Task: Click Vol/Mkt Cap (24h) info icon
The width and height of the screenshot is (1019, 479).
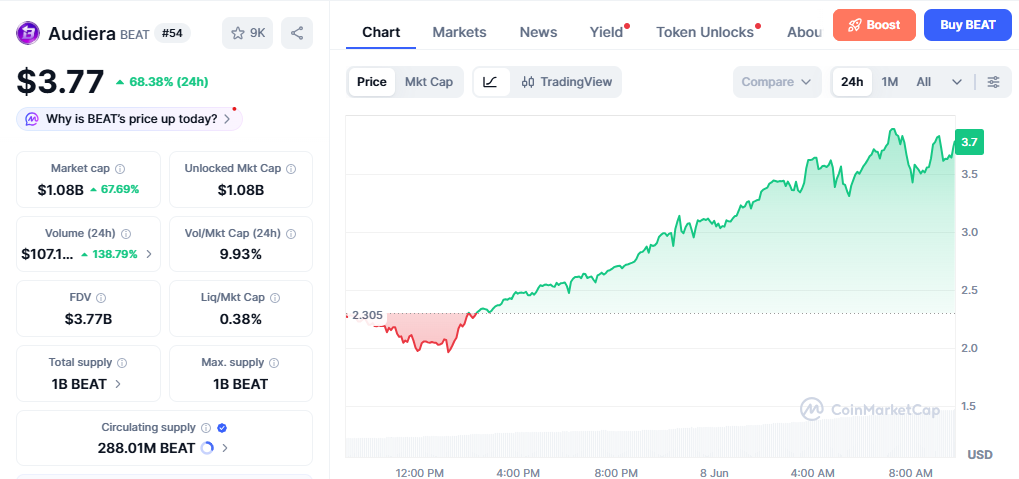Action: click(x=290, y=233)
